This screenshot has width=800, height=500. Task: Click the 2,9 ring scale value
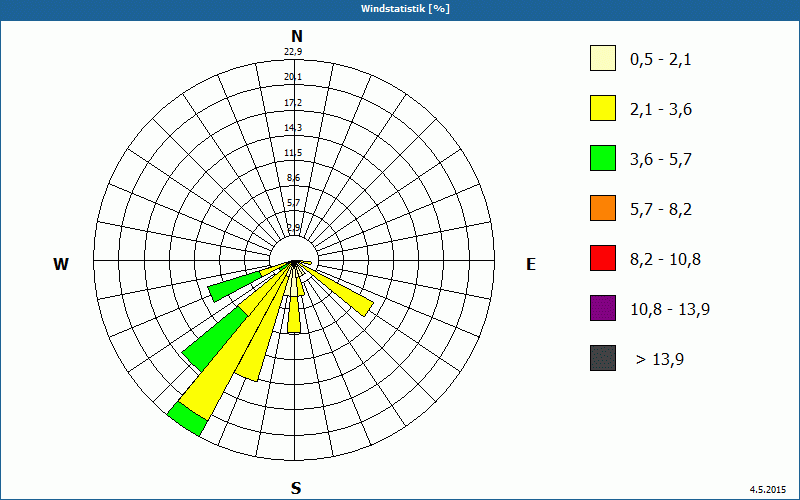coord(293,228)
